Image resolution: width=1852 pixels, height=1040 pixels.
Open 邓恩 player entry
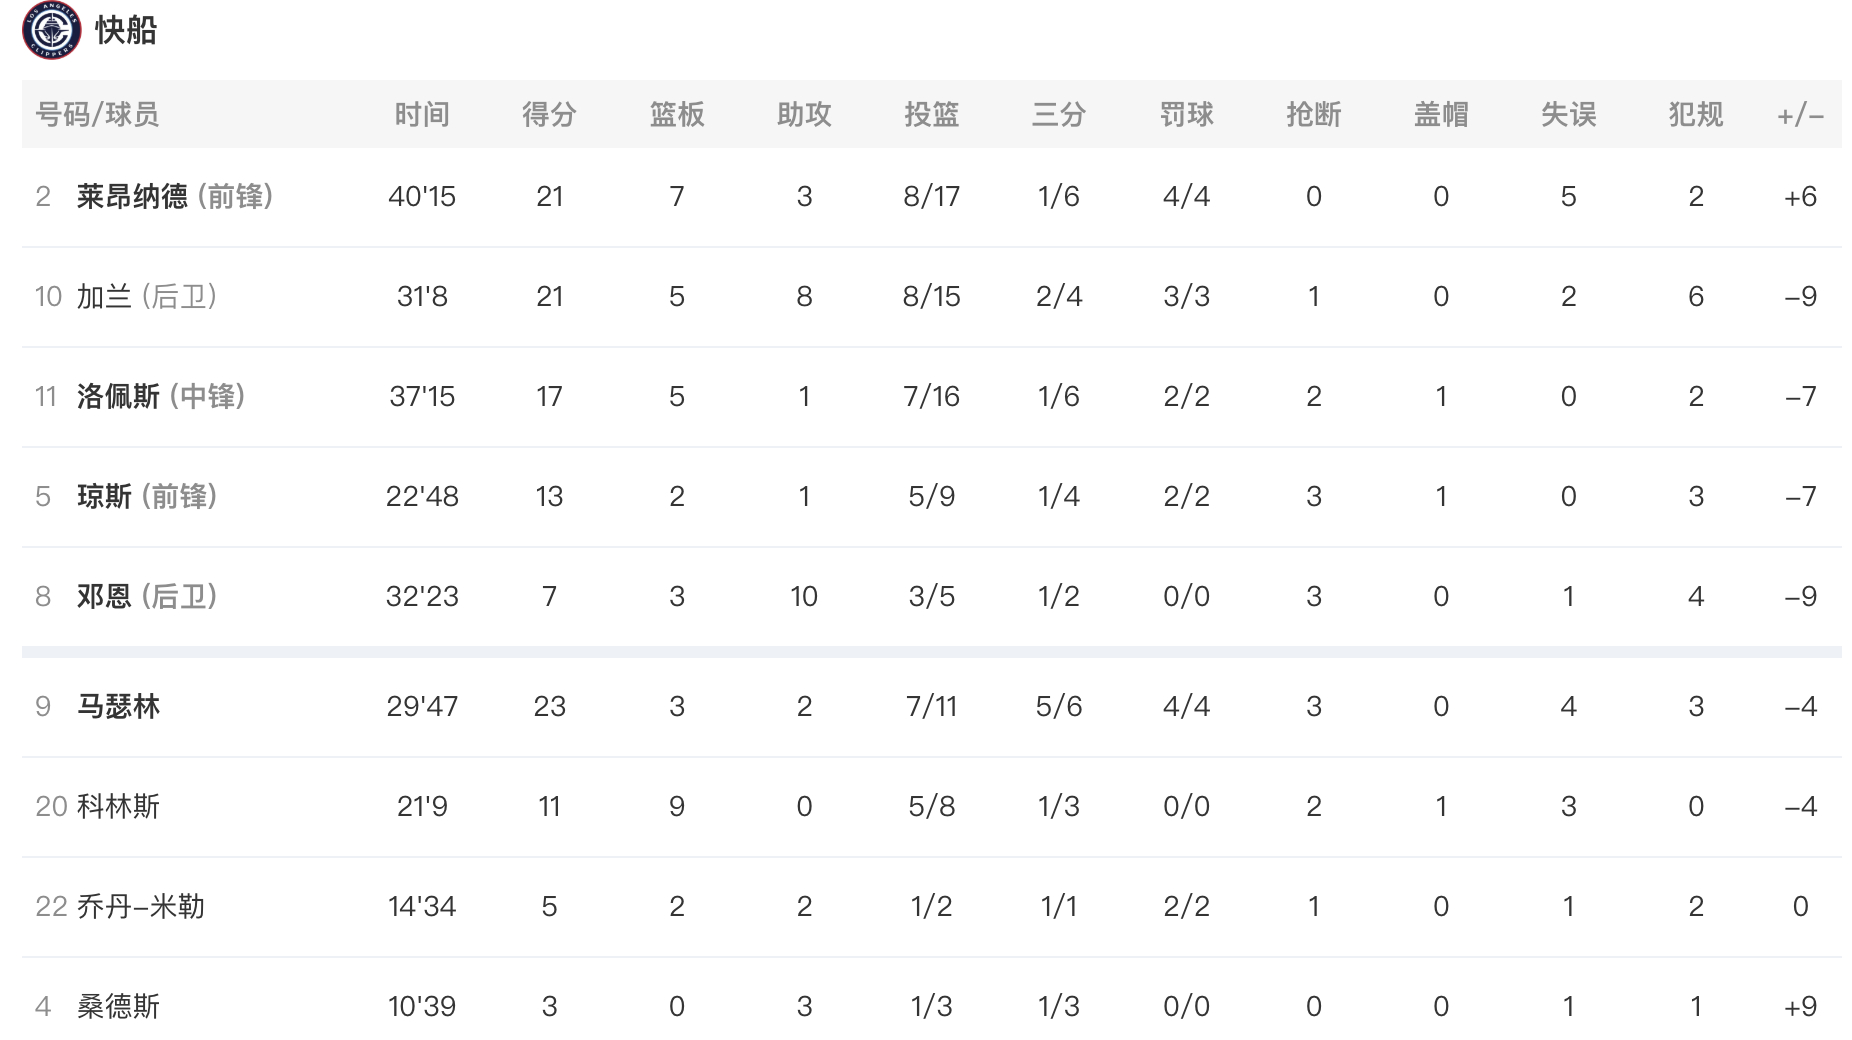tap(104, 596)
